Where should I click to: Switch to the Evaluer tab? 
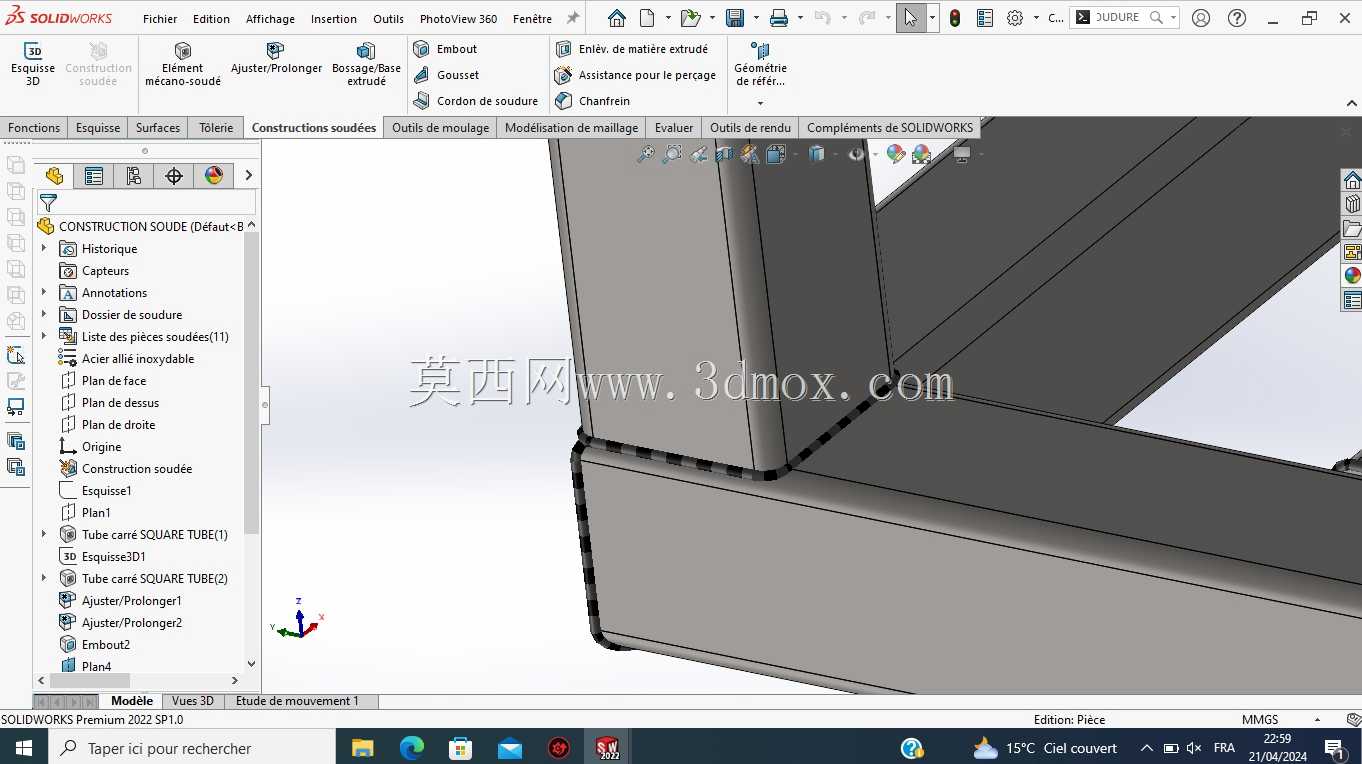point(674,128)
